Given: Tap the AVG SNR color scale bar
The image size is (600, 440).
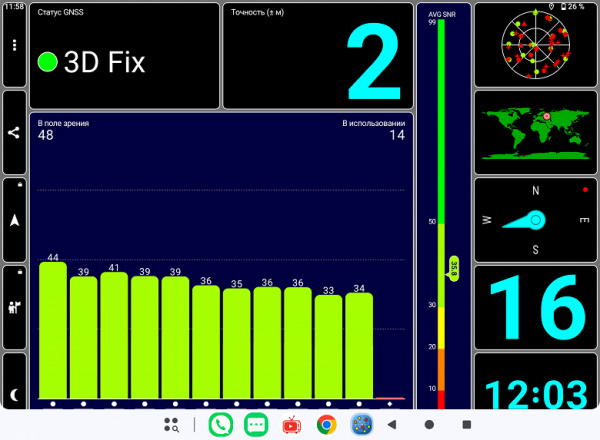Looking at the screenshot, I should 441,214.
